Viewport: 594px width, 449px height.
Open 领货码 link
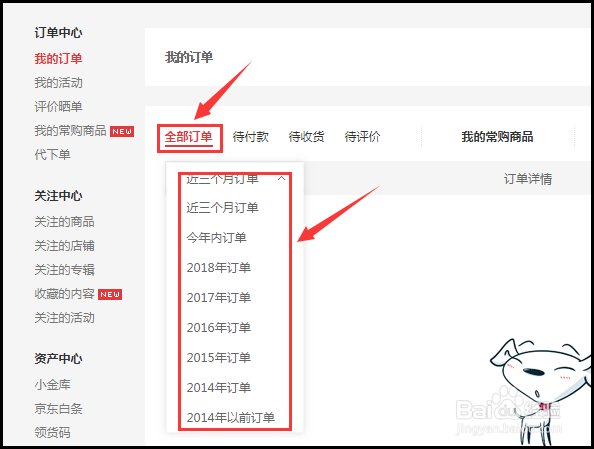click(x=52, y=432)
